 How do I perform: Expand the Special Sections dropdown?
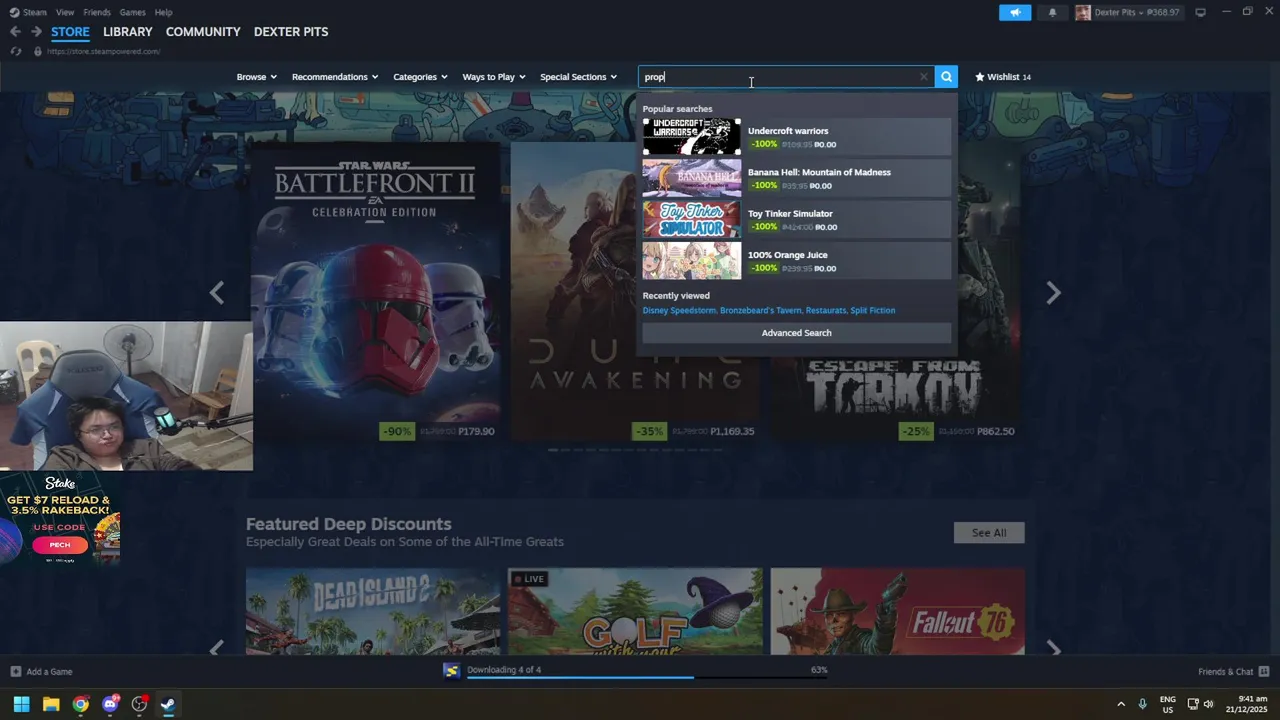(578, 77)
